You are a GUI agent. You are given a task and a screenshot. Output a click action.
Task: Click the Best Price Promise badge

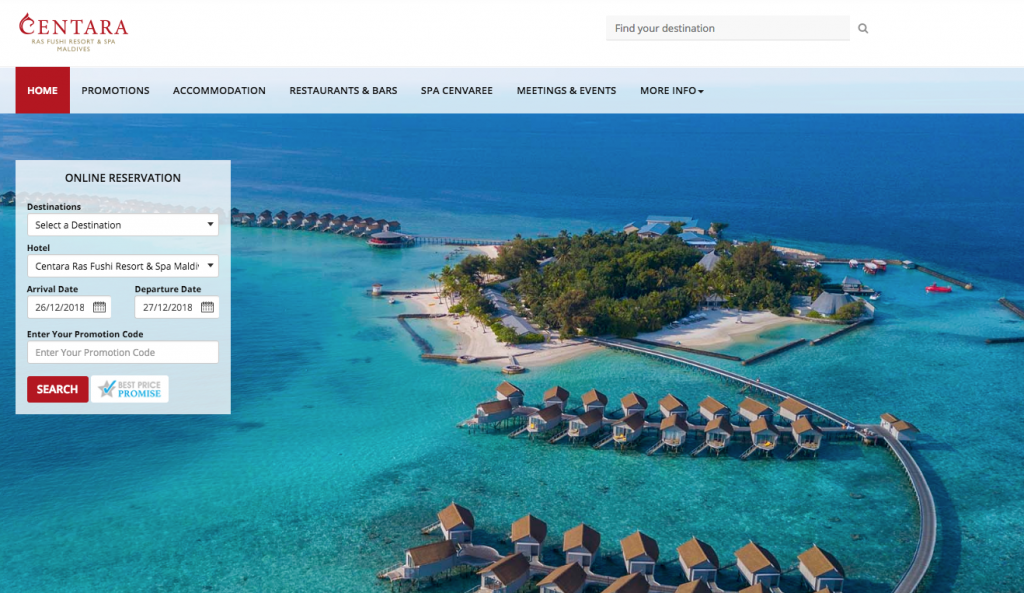coord(130,389)
